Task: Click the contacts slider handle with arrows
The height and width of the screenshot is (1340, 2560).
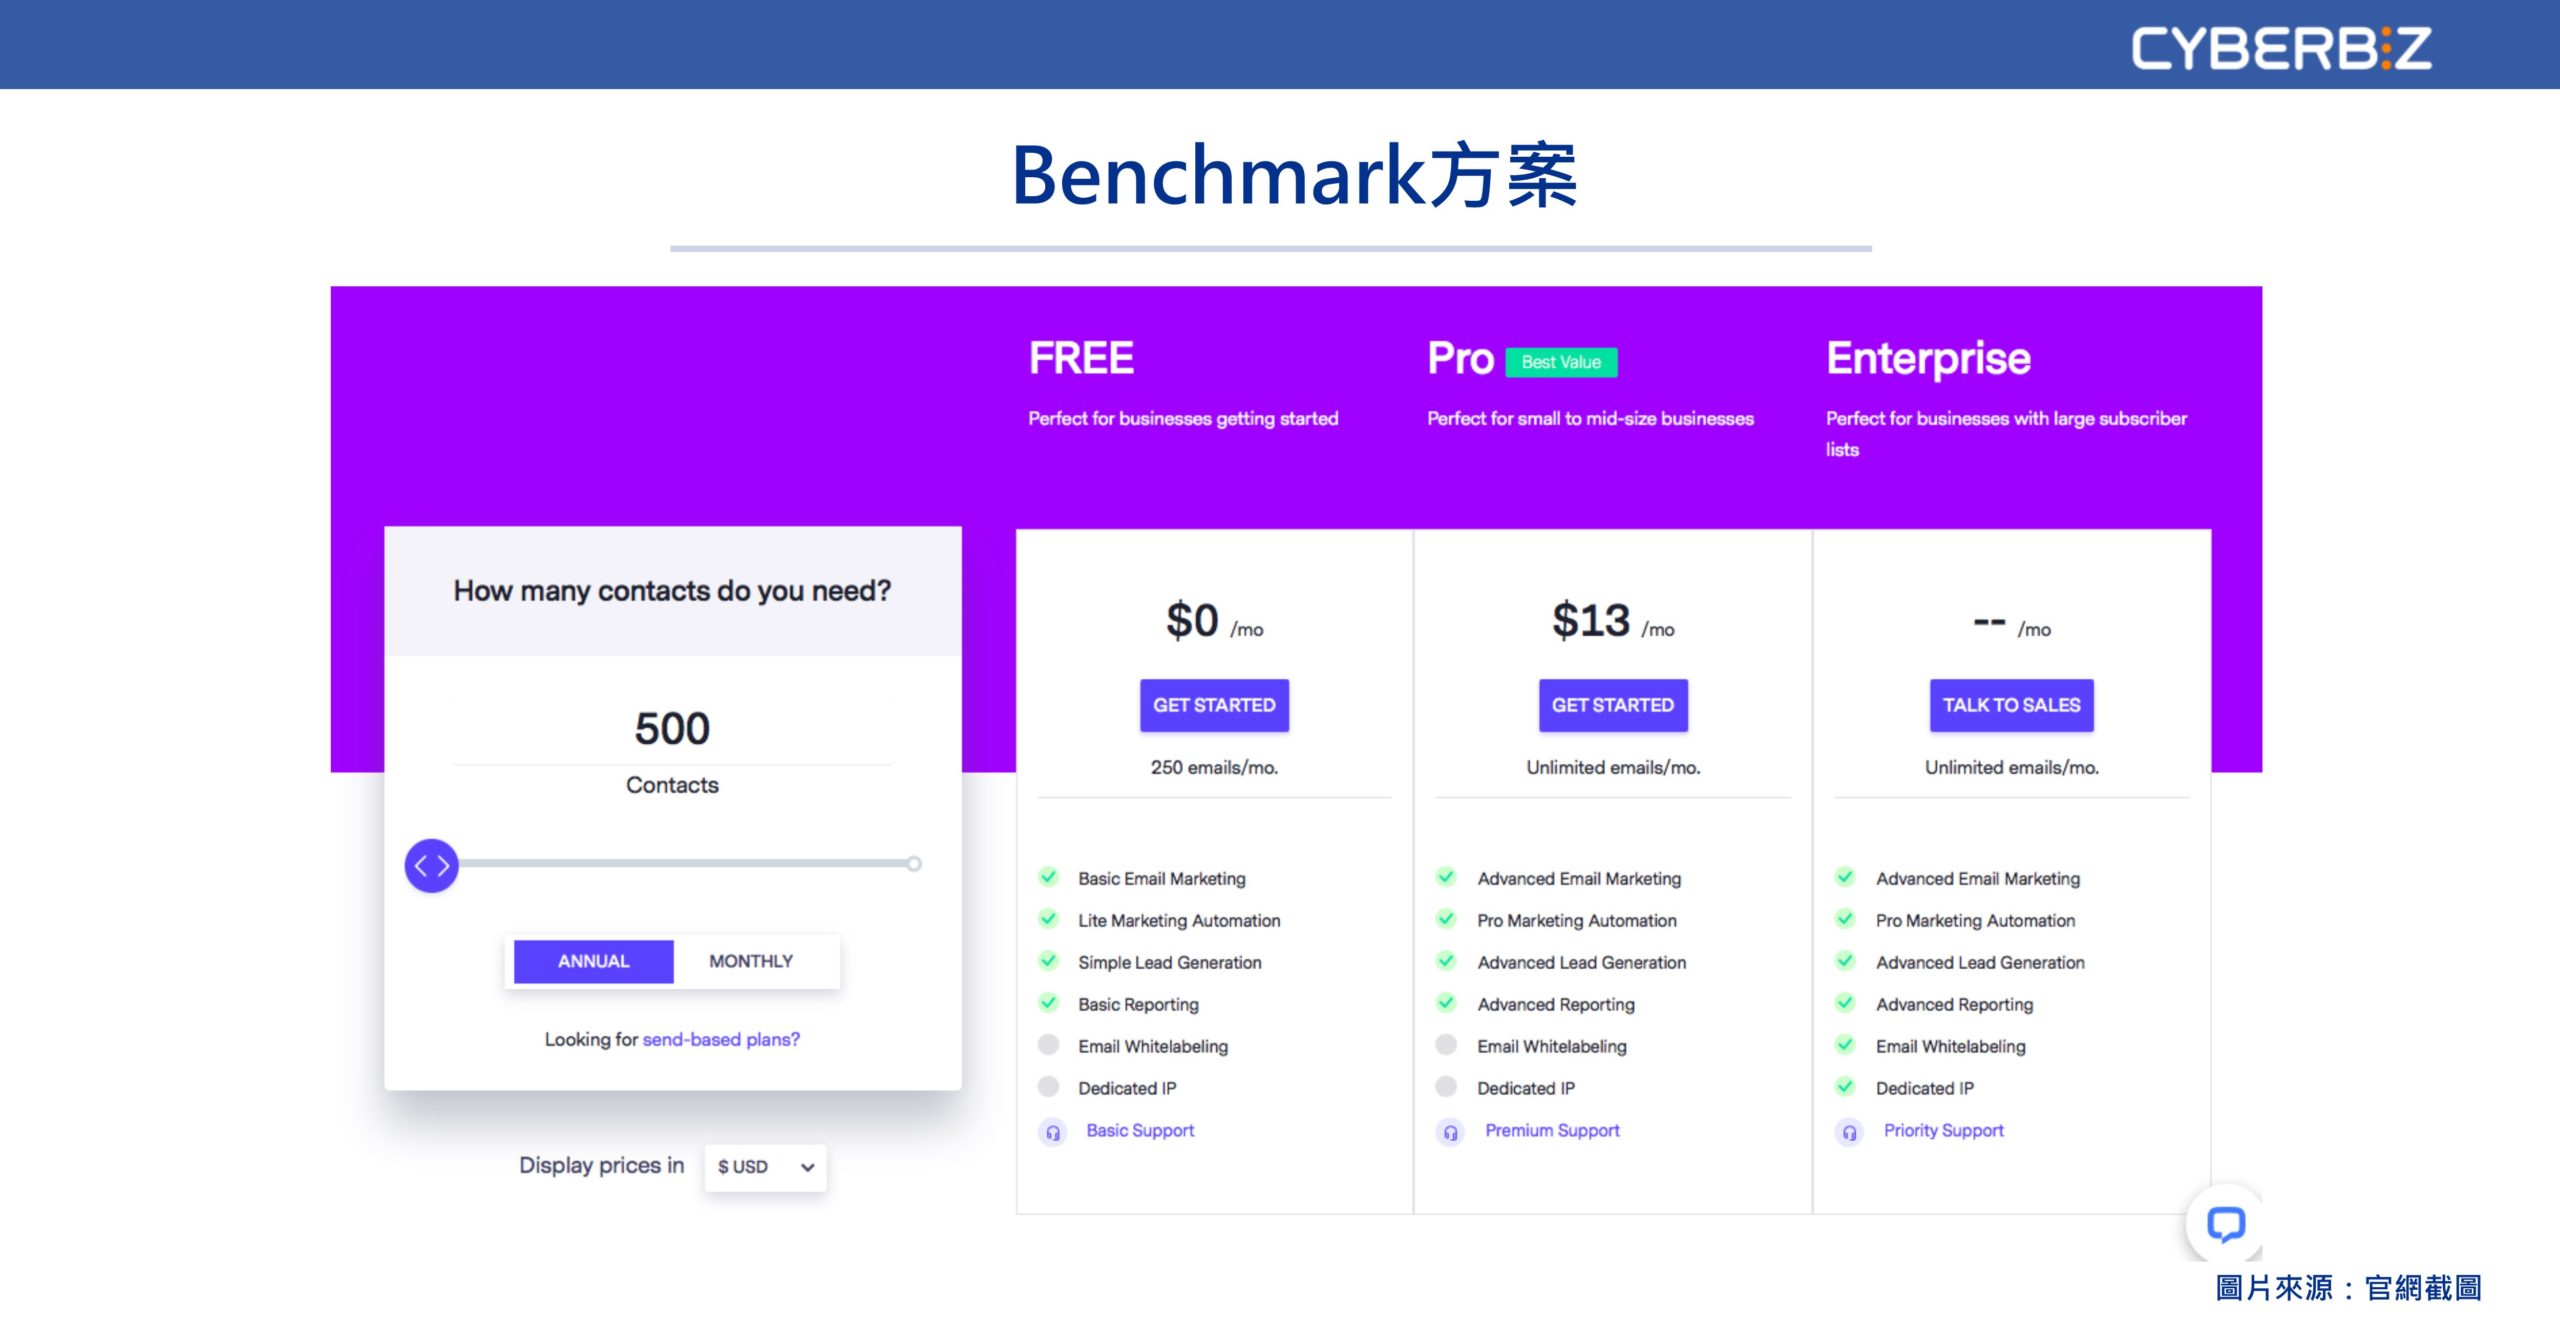Action: coord(431,865)
